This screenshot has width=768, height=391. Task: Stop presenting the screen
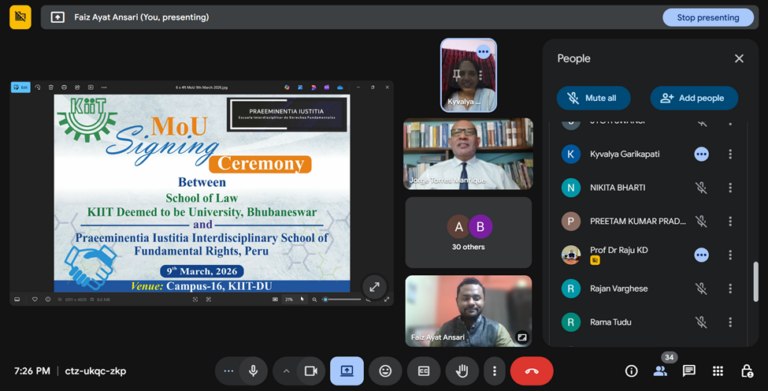[708, 17]
